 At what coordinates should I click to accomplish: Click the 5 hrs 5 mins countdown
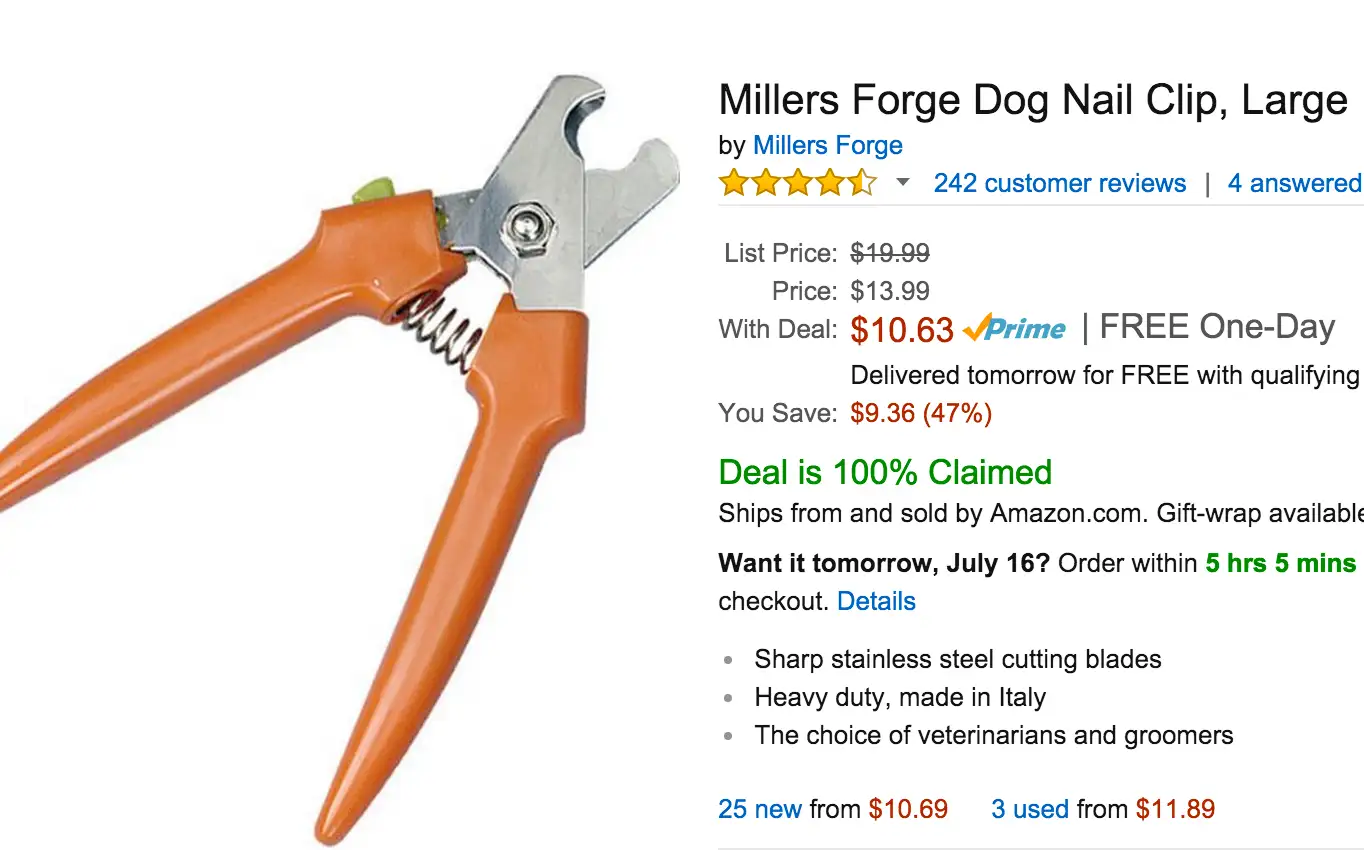[x=1280, y=563]
